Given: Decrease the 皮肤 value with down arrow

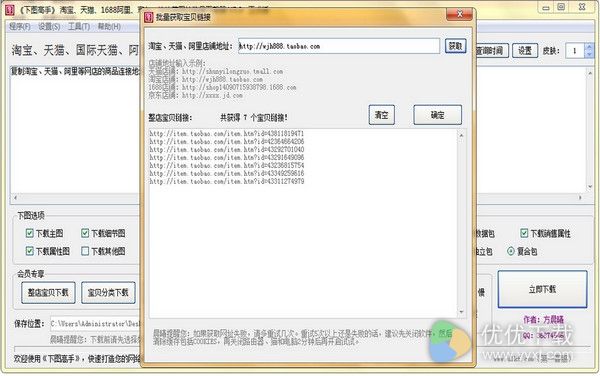Looking at the screenshot, I should click(589, 54).
